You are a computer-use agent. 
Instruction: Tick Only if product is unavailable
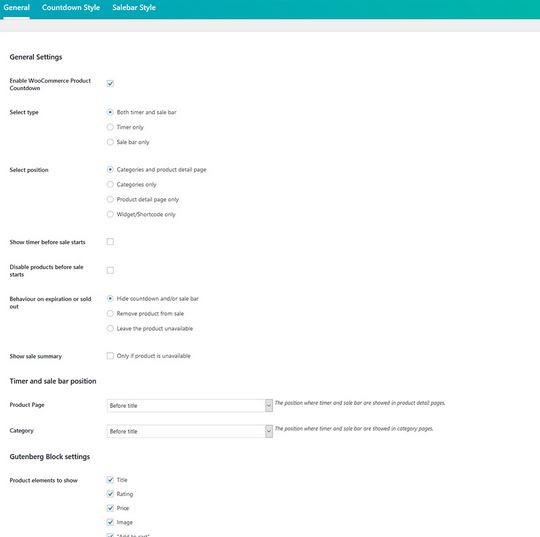110,356
